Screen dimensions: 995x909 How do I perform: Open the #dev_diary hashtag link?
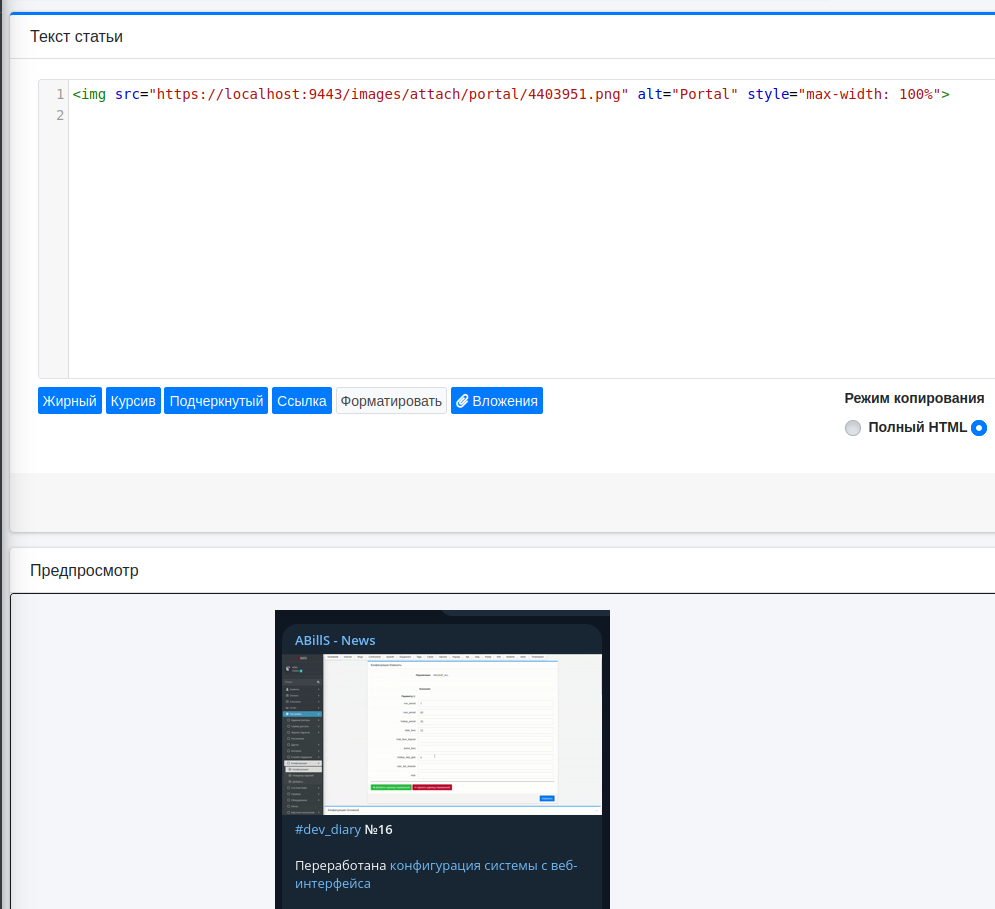(x=328, y=829)
